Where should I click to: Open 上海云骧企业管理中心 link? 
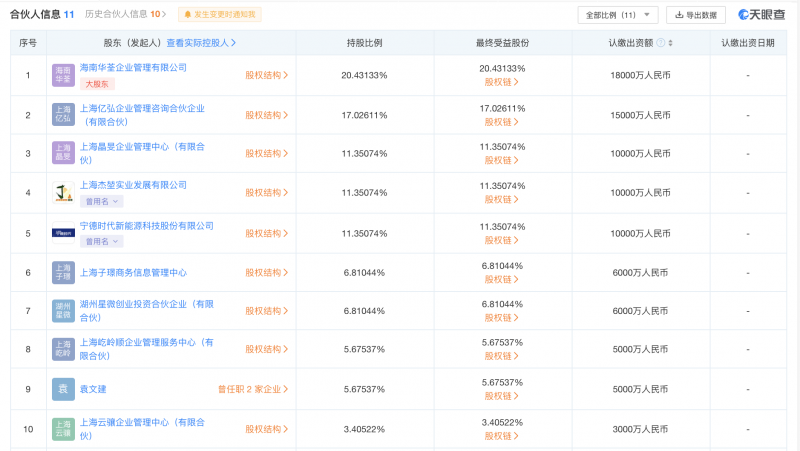coord(142,429)
